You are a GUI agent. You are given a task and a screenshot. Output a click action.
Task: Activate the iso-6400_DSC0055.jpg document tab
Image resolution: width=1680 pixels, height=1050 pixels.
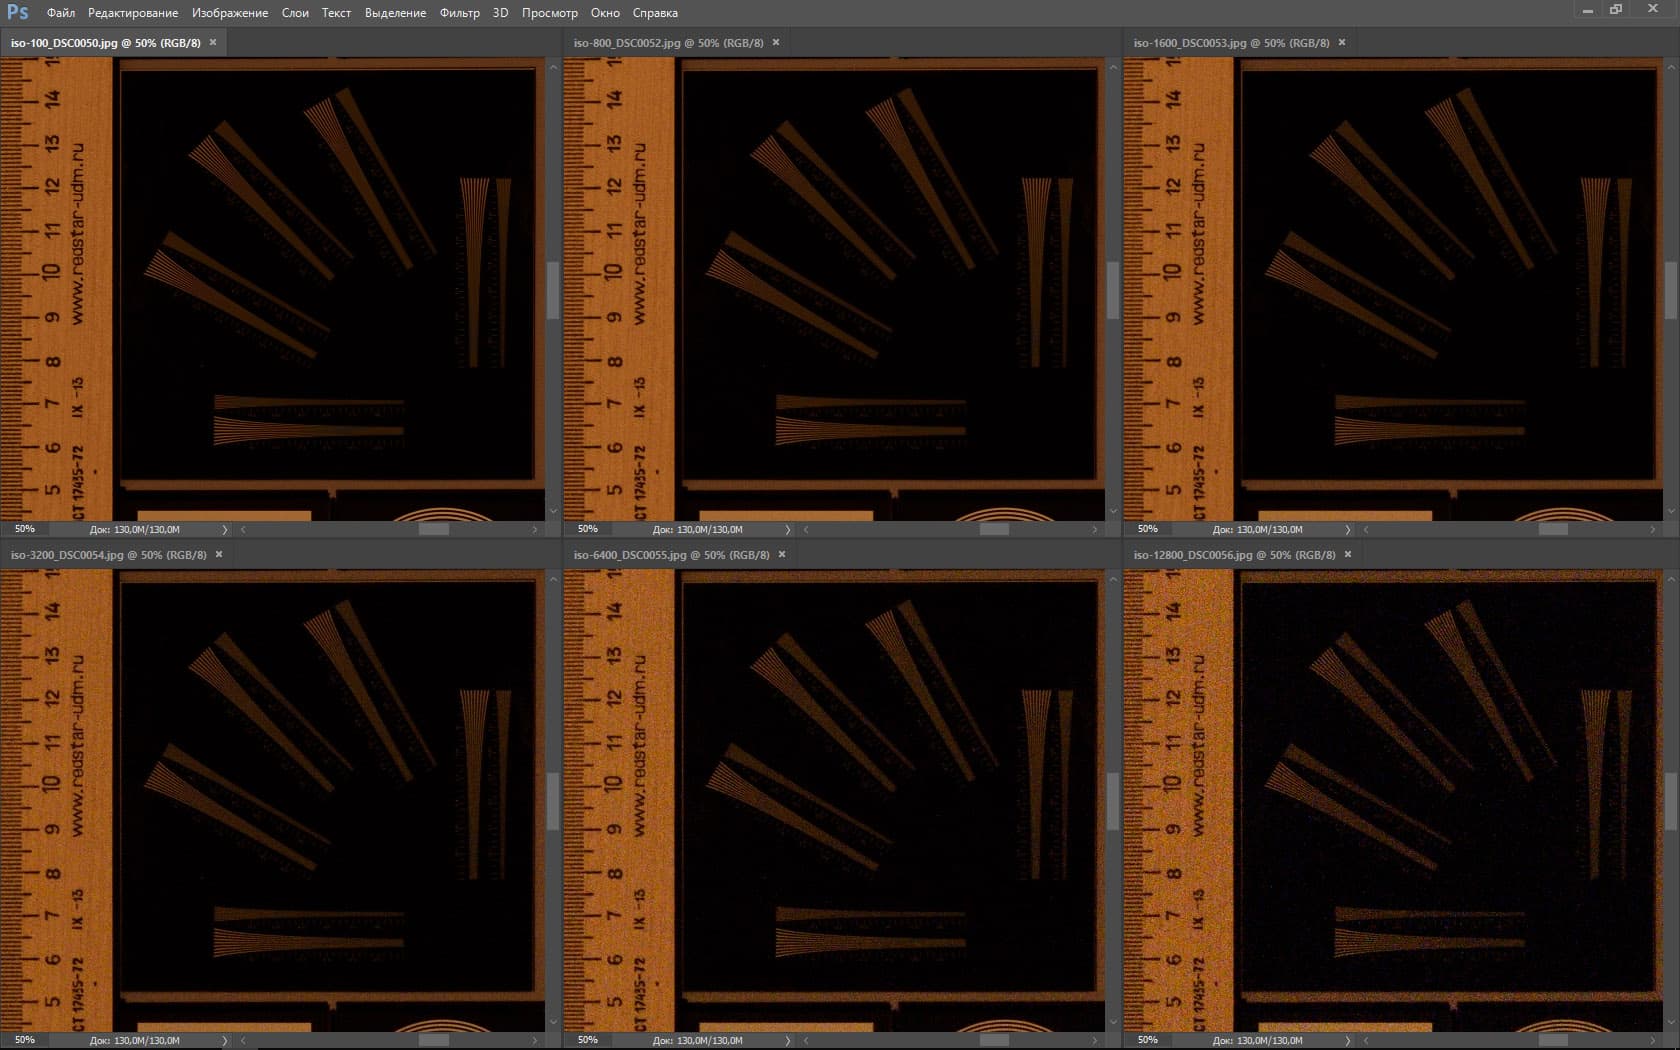(672, 555)
